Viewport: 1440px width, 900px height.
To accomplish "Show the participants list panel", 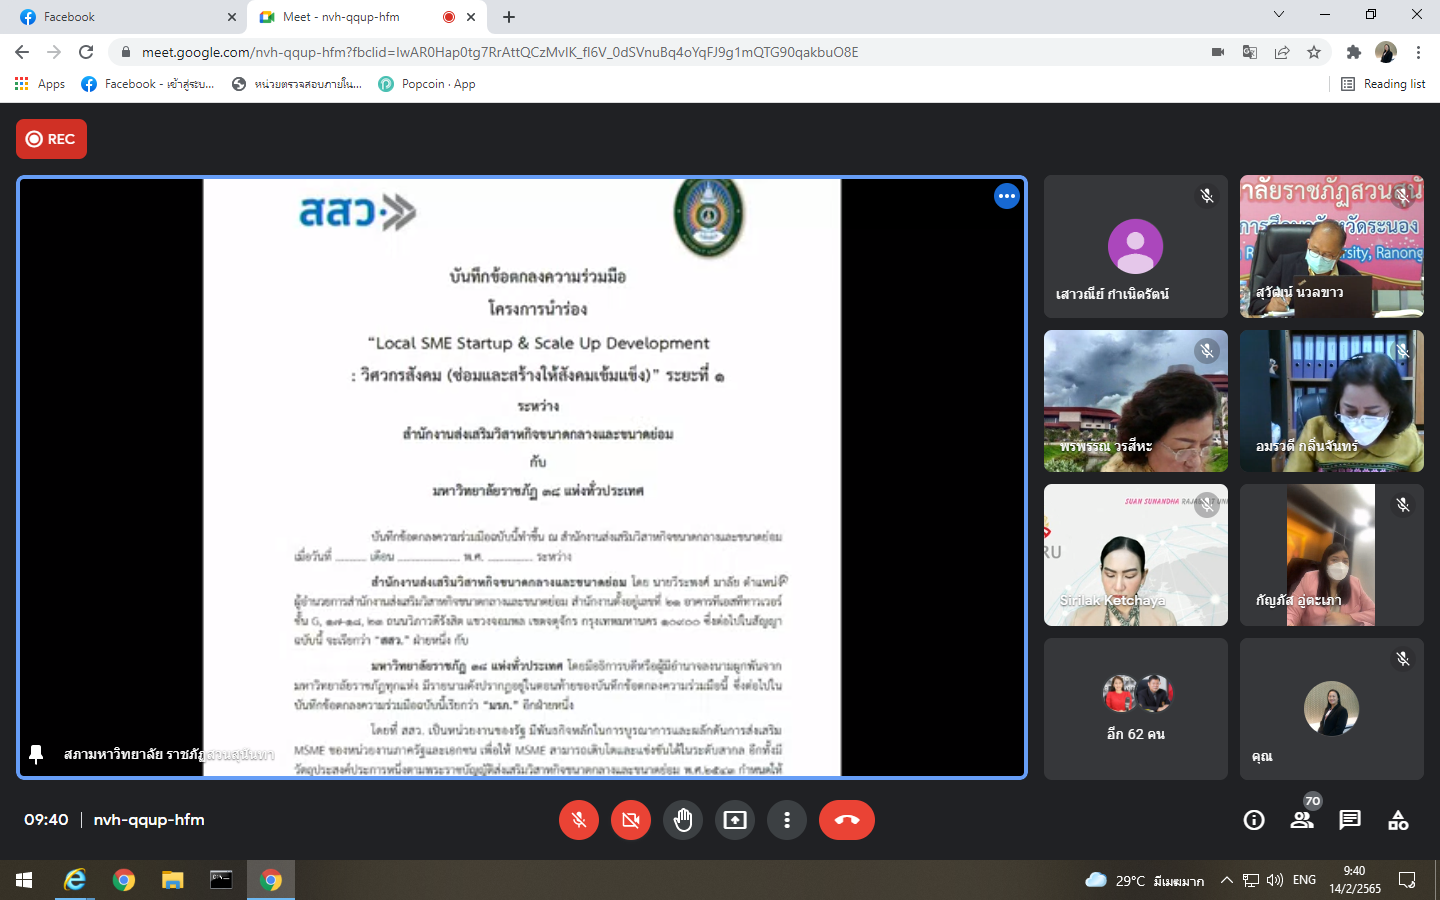I will pos(1301,820).
